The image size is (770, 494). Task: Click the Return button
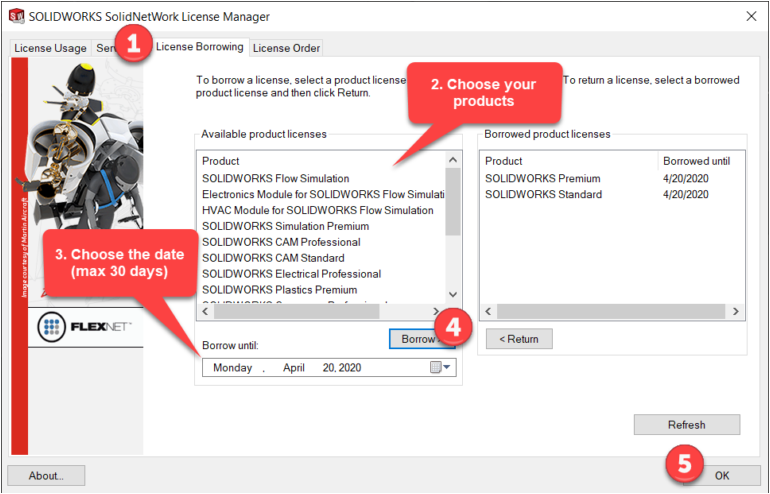[x=519, y=339]
